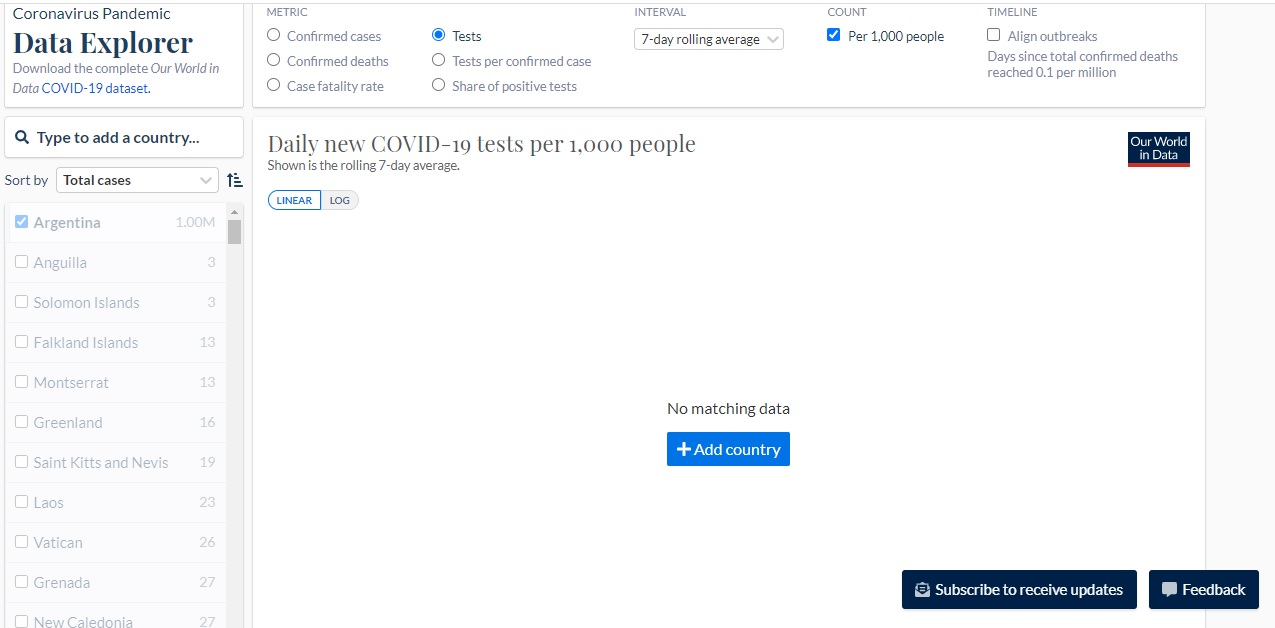Enable the Align outbreaks checkbox
Image resolution: width=1275 pixels, height=628 pixels.
coord(994,35)
